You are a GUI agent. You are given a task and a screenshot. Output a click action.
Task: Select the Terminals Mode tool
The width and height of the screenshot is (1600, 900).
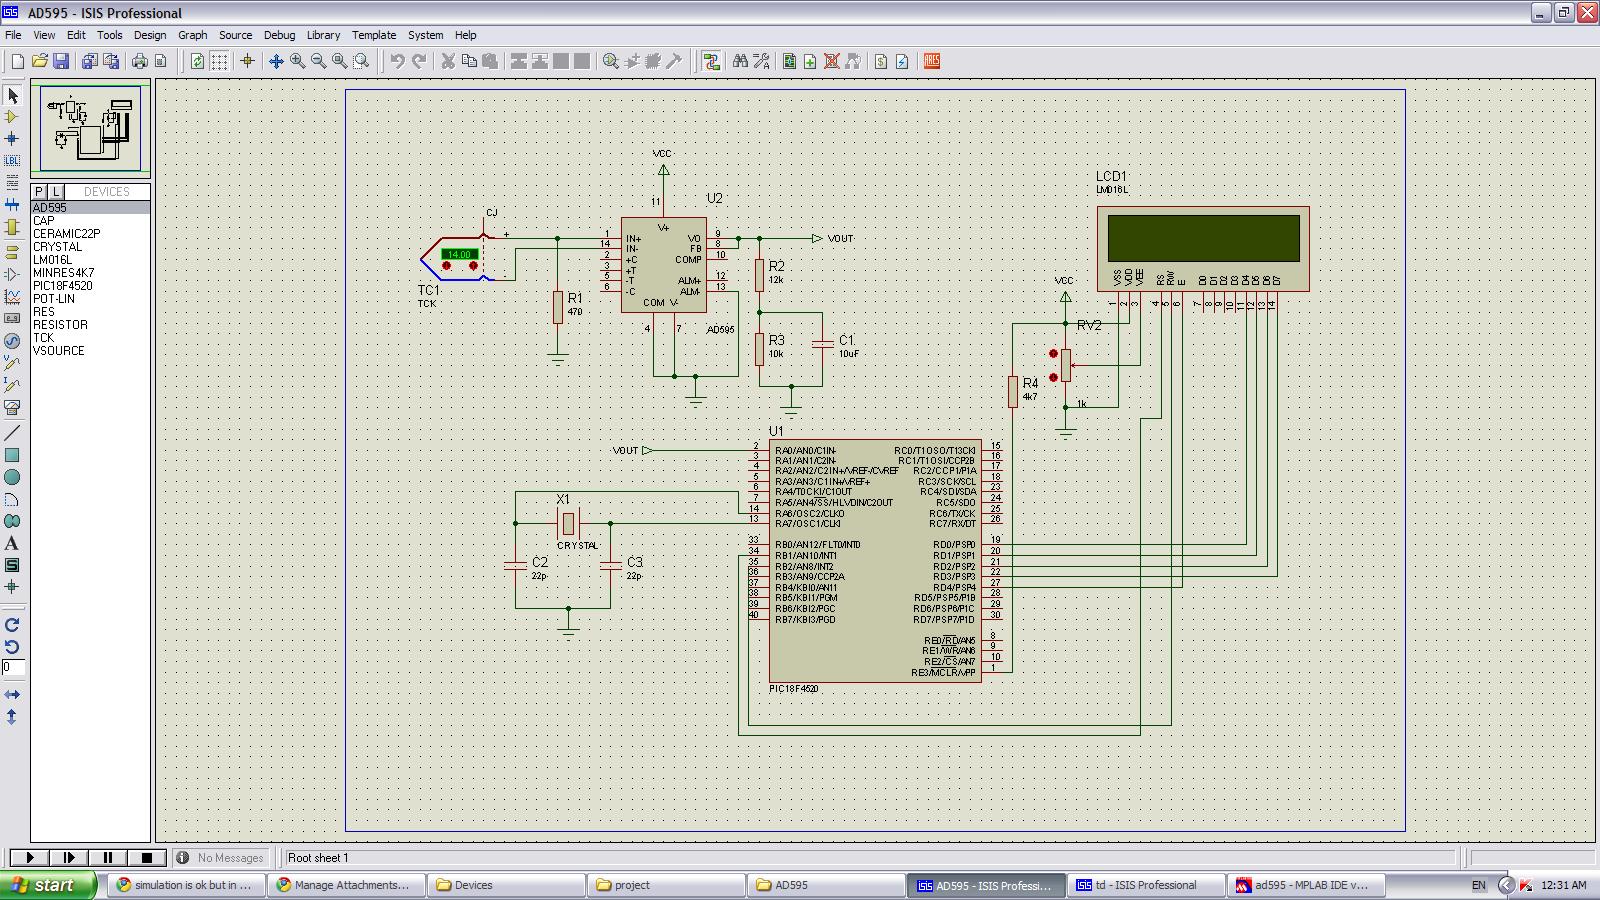click(12, 252)
